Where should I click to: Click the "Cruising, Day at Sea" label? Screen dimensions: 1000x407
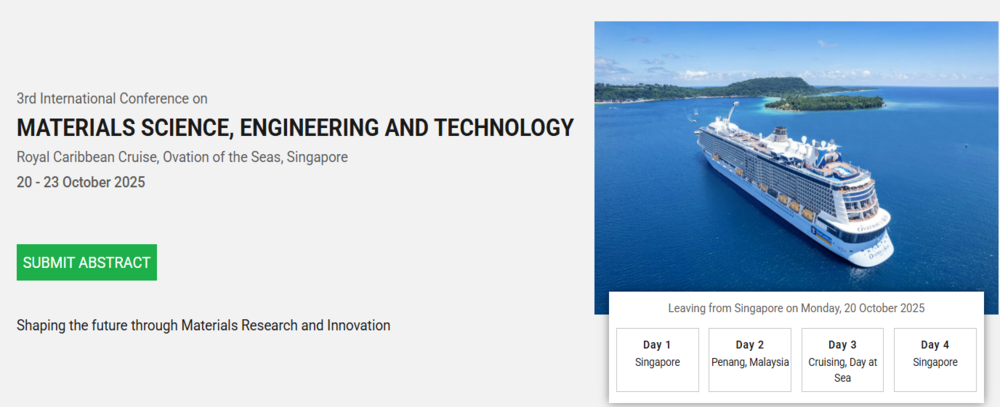coord(842,370)
